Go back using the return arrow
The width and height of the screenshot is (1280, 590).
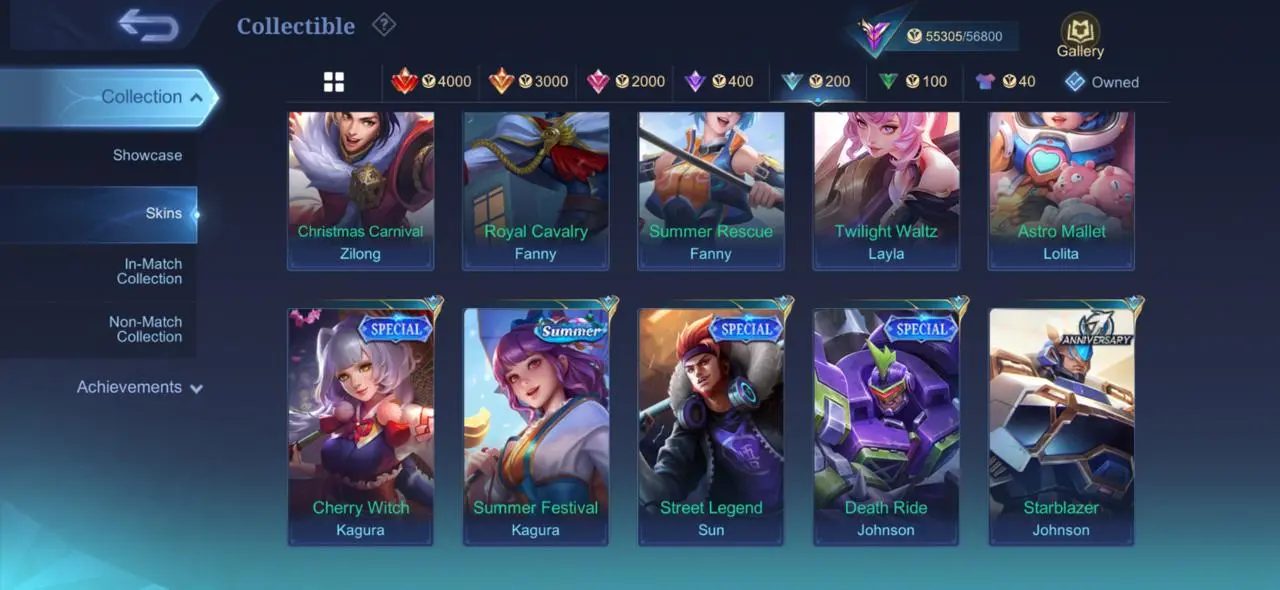(x=148, y=25)
